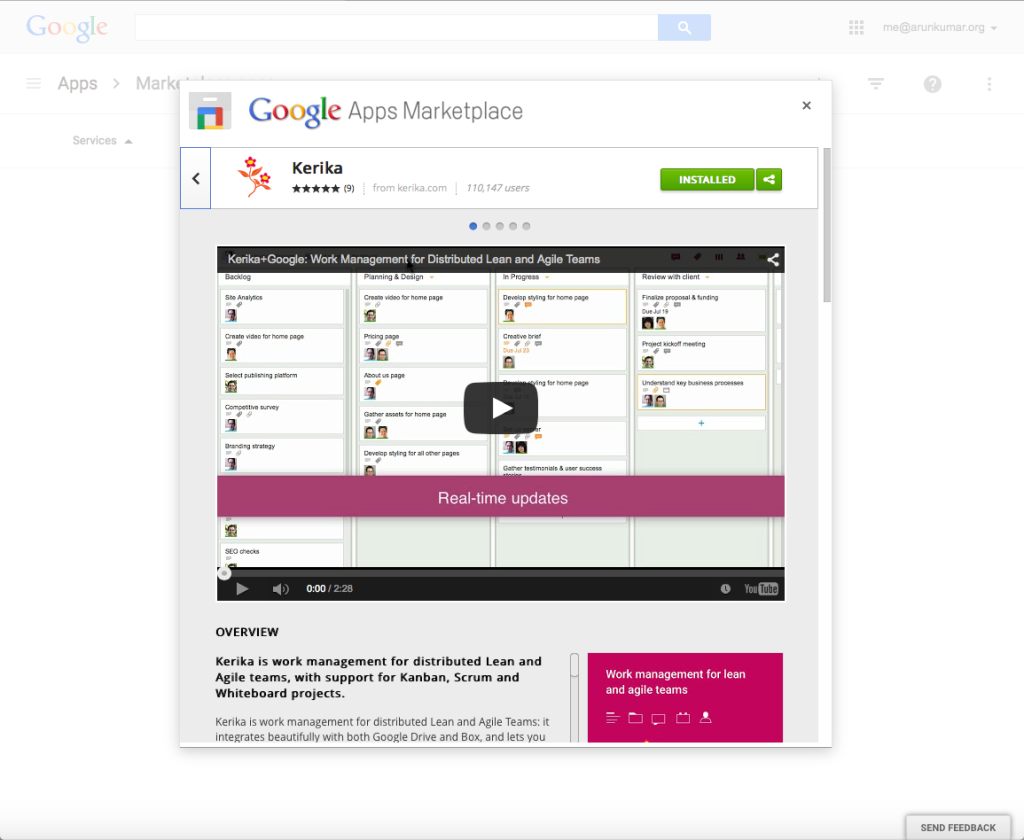The image size is (1024, 840).
Task: Start the video with the large play button
Action: [501, 408]
